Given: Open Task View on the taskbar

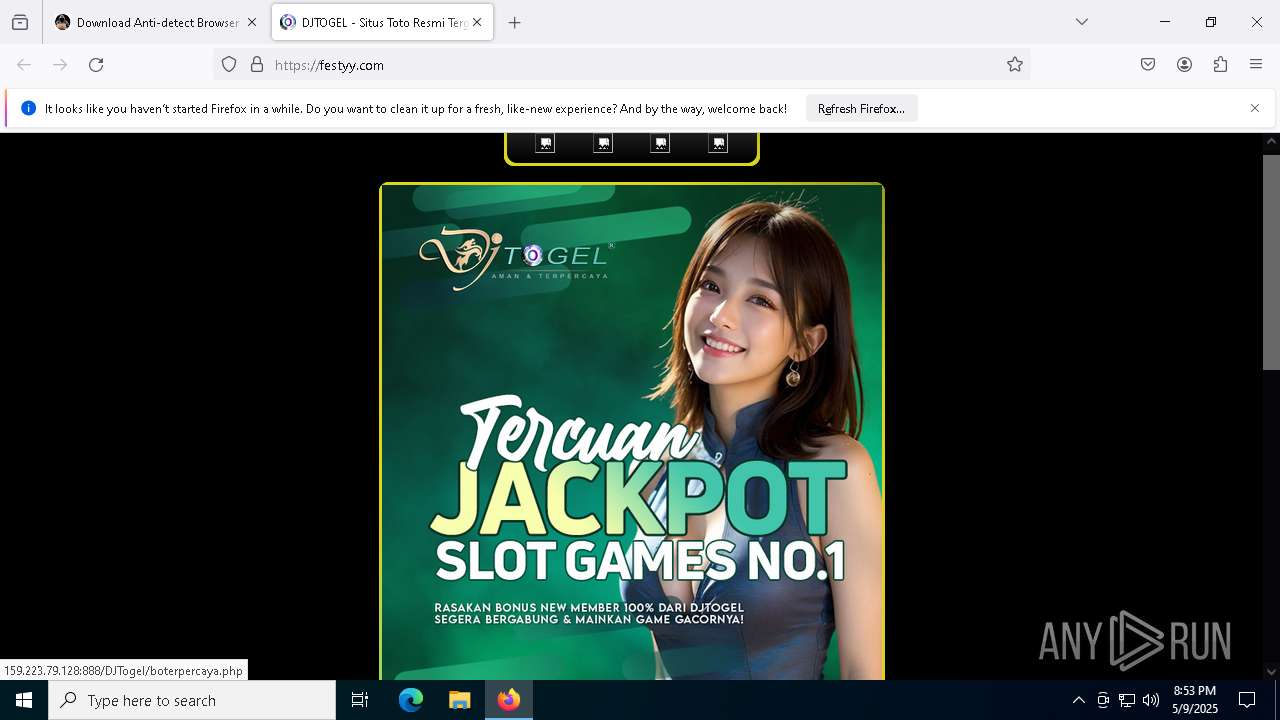Looking at the screenshot, I should click(x=360, y=700).
